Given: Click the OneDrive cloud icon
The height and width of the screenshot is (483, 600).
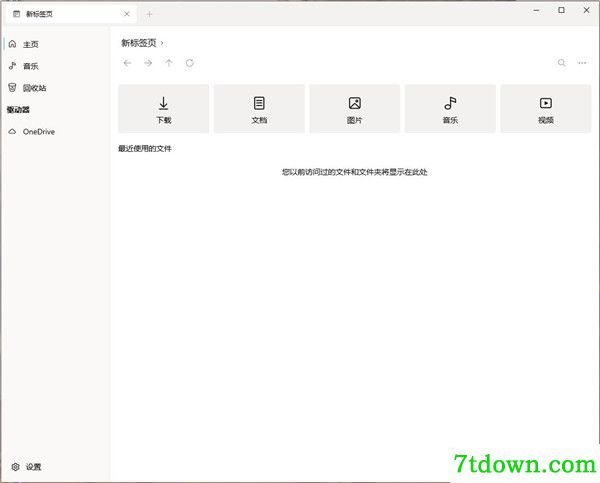Looking at the screenshot, I should pos(13,132).
